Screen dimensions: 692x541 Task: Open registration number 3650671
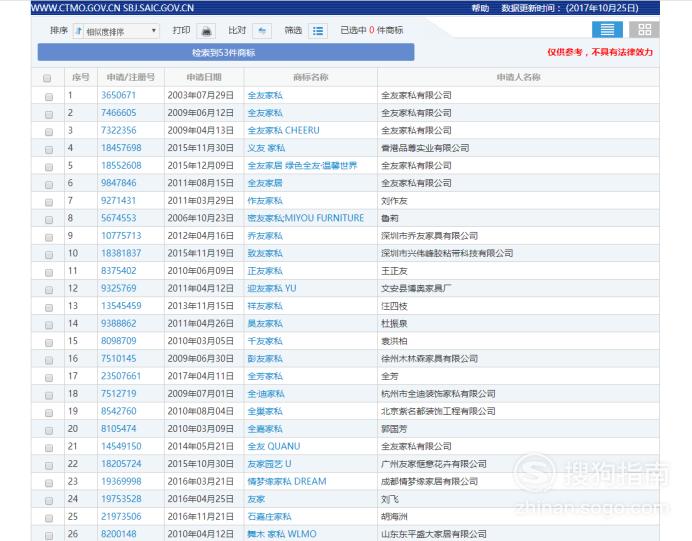(x=118, y=95)
